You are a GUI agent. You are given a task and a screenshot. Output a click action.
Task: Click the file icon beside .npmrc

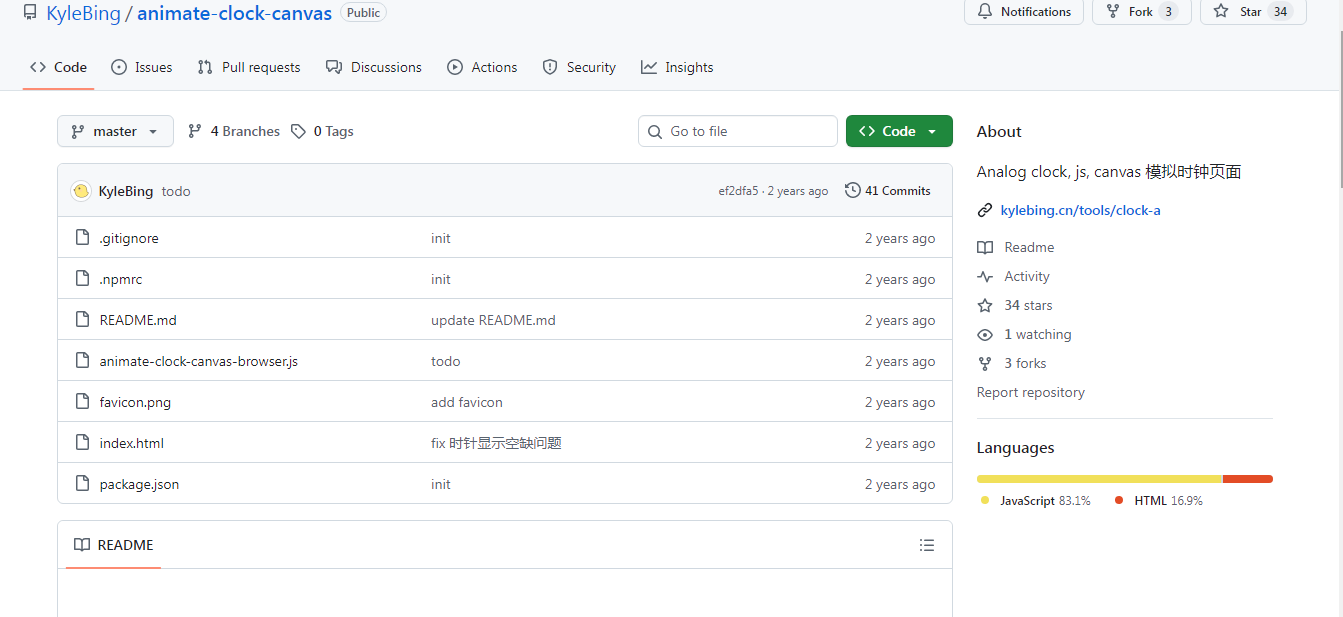click(x=82, y=279)
